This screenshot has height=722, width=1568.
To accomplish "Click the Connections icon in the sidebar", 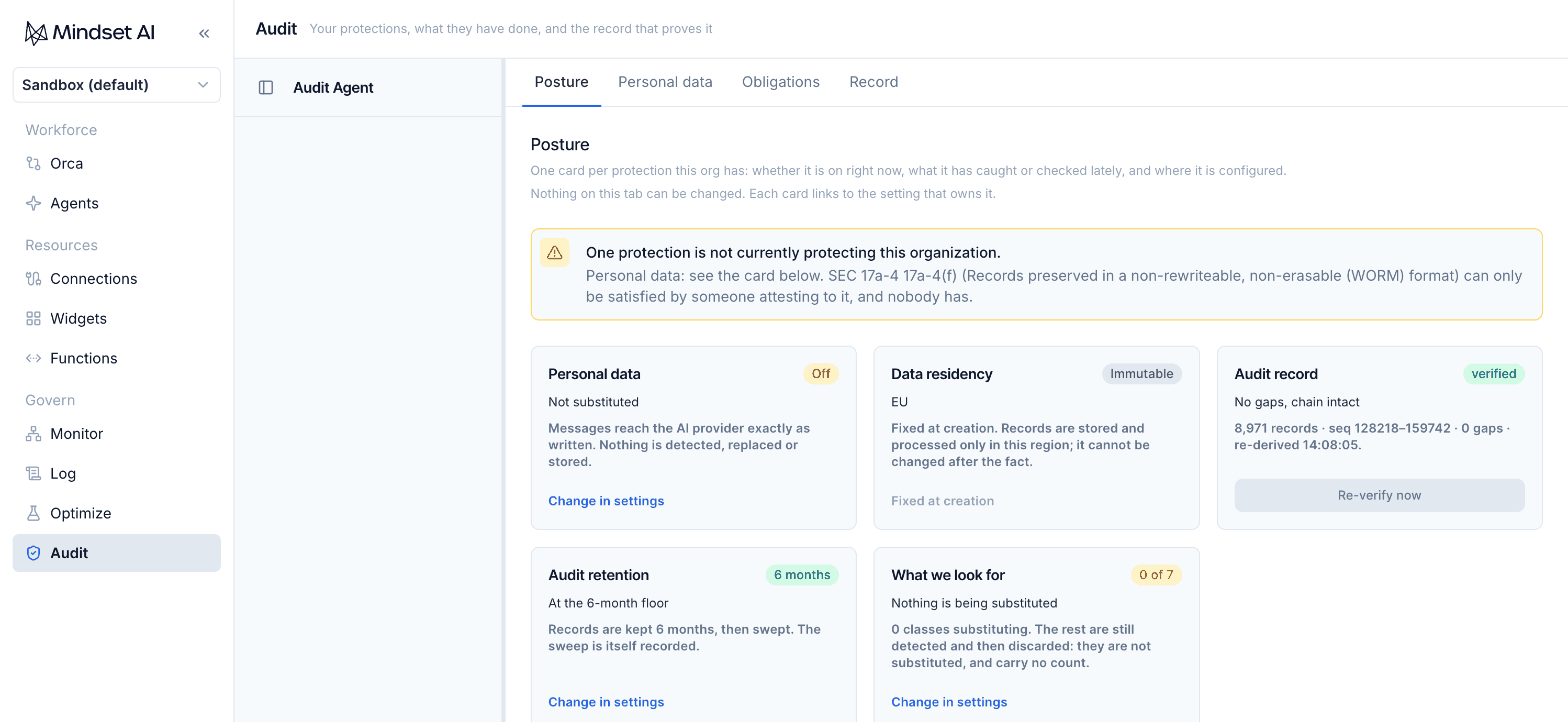I will pyautogui.click(x=33, y=279).
